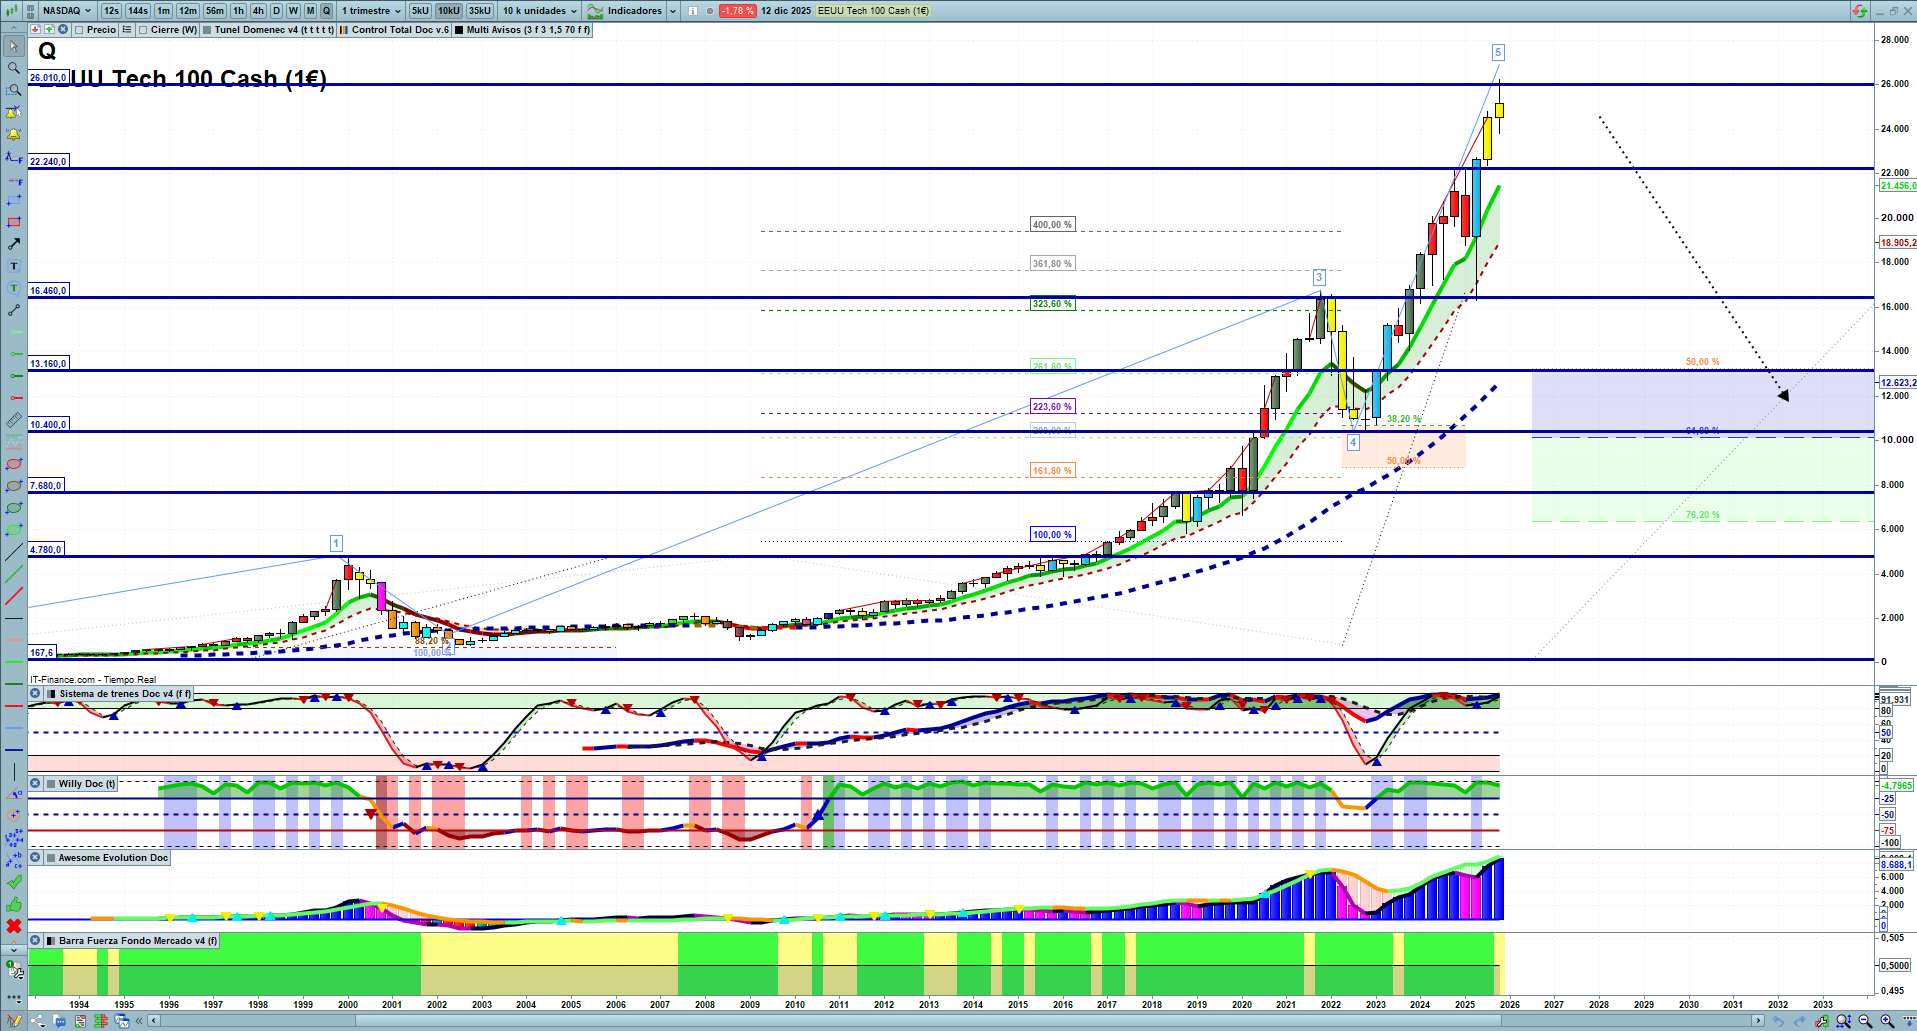Activate the magnifier zoom tool

tap(14, 68)
